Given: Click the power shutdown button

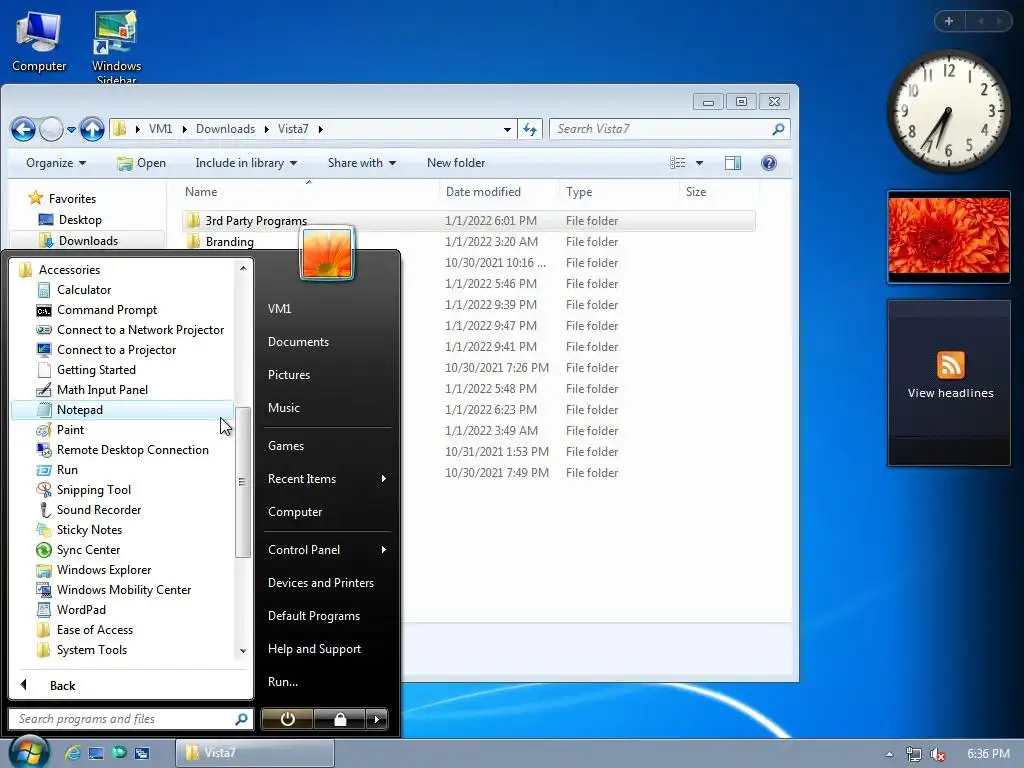Looking at the screenshot, I should [x=287, y=719].
